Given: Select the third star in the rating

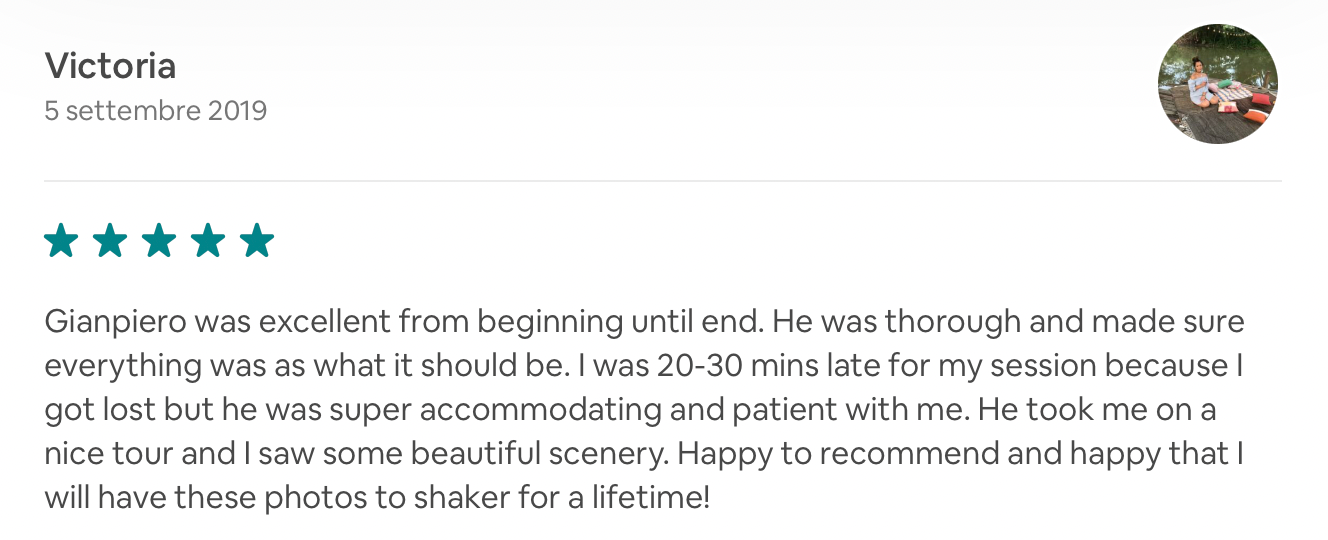Looking at the screenshot, I should [x=159, y=241].
